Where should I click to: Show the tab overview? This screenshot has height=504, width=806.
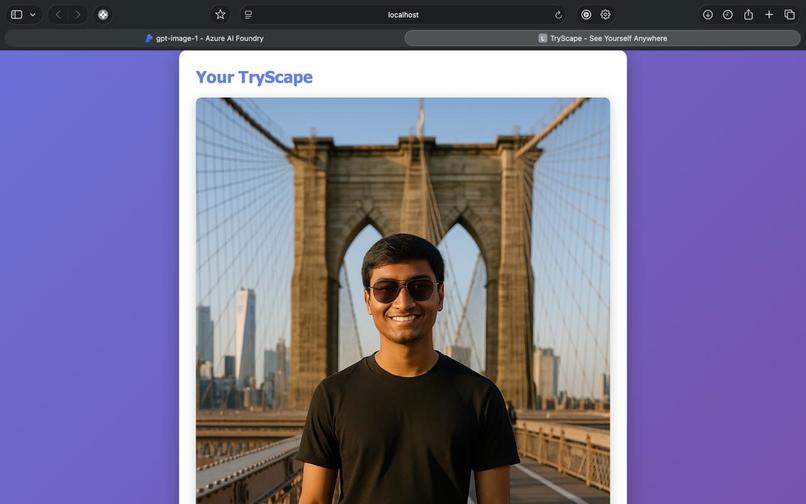pyautogui.click(x=790, y=14)
